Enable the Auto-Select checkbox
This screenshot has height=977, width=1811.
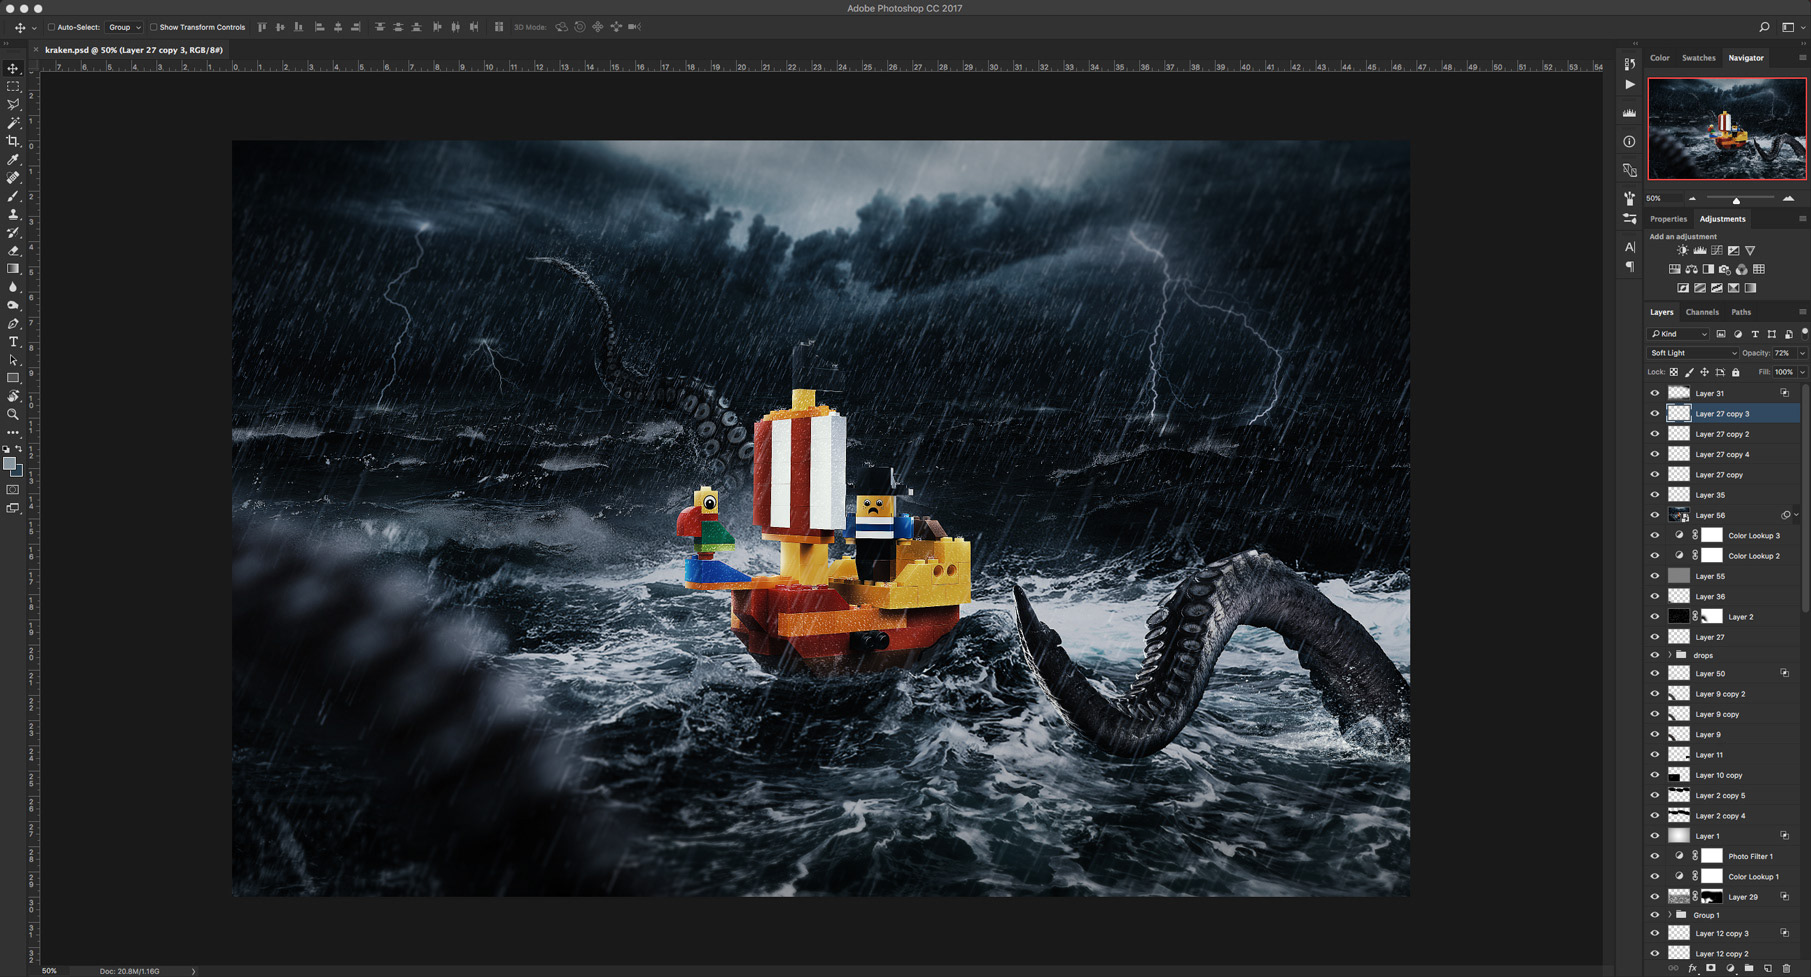click(51, 28)
